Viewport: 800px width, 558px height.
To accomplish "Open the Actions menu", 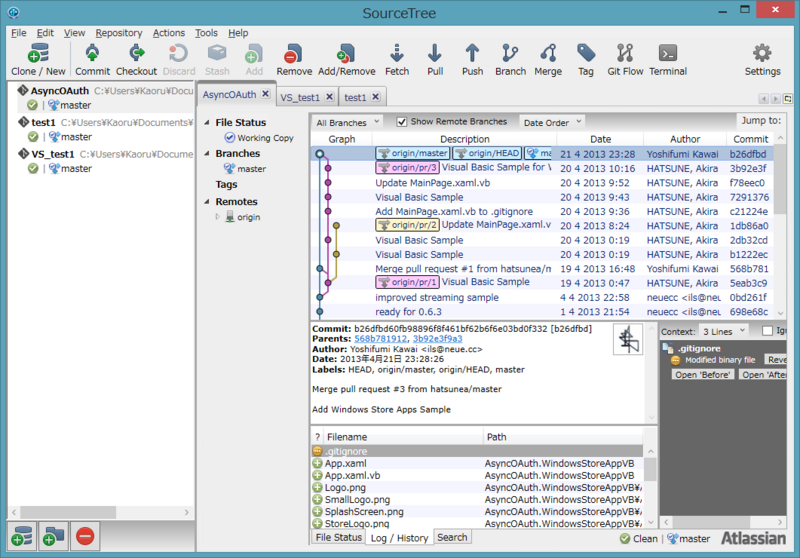I will [168, 33].
